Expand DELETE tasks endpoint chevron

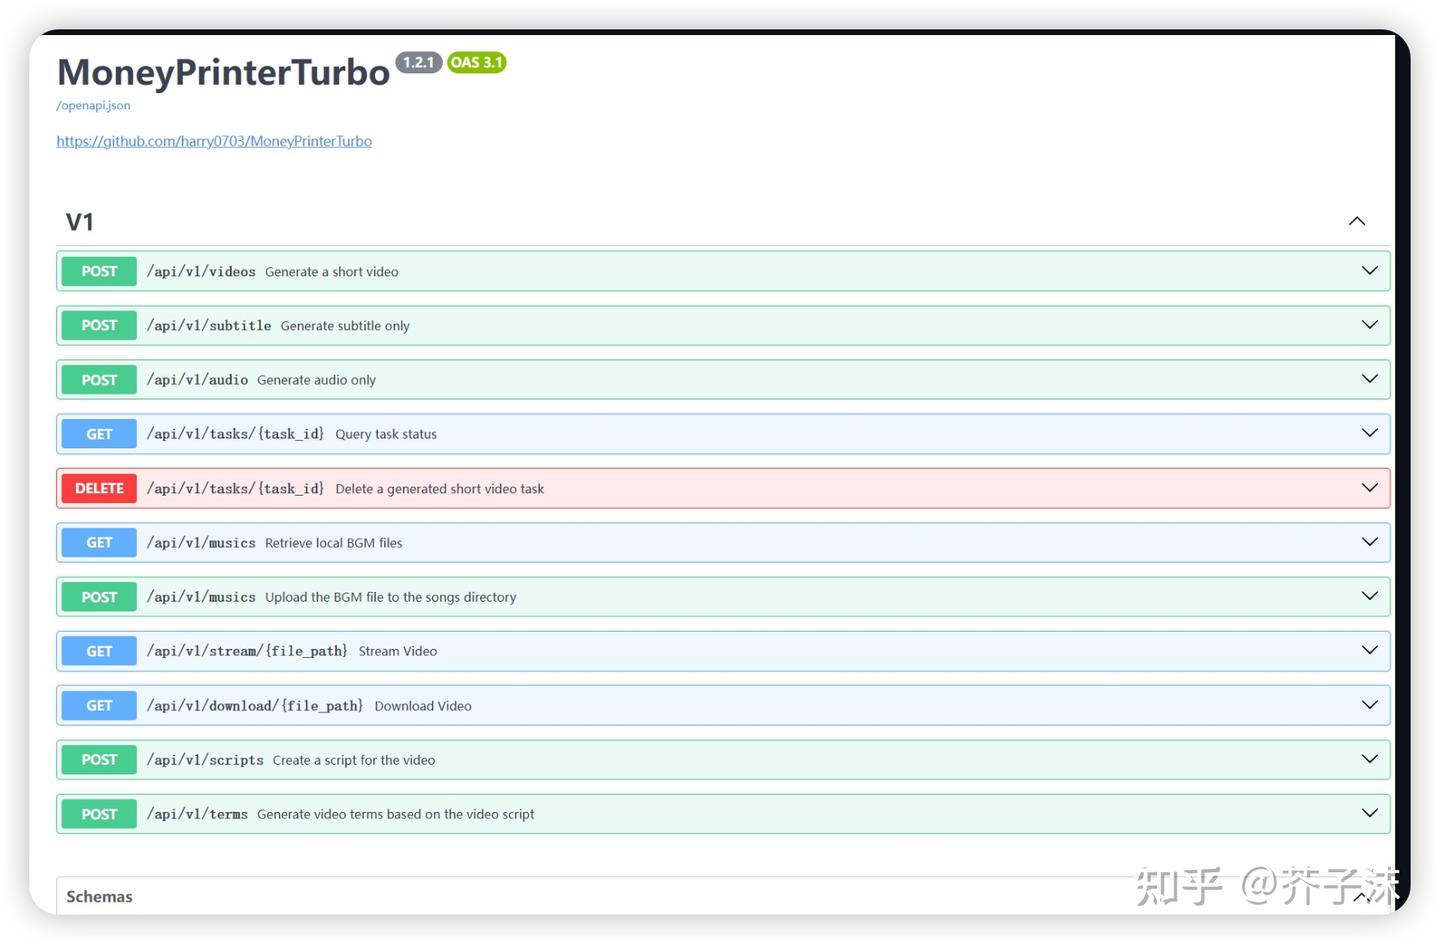click(1370, 488)
